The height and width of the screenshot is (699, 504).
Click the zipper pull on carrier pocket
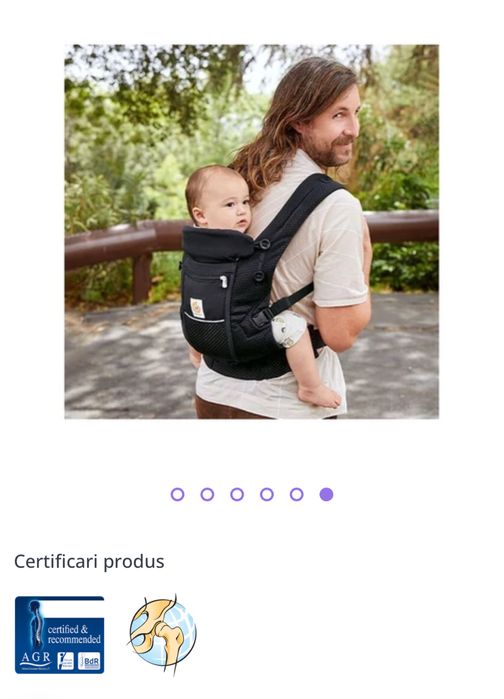(x=224, y=282)
